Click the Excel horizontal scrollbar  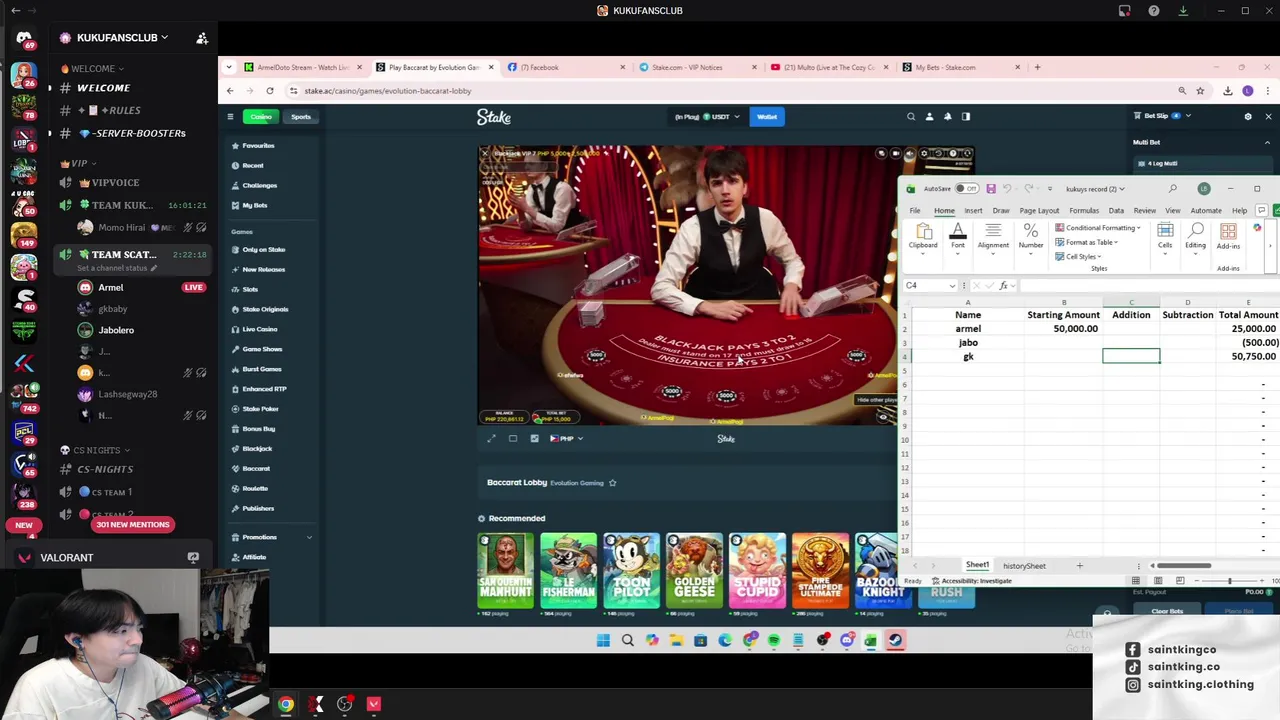point(1185,566)
